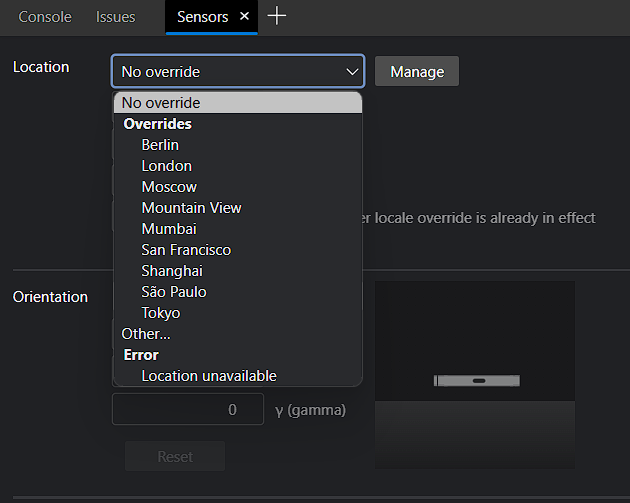
Task: Select Location unavailable error option
Action: tap(209, 376)
